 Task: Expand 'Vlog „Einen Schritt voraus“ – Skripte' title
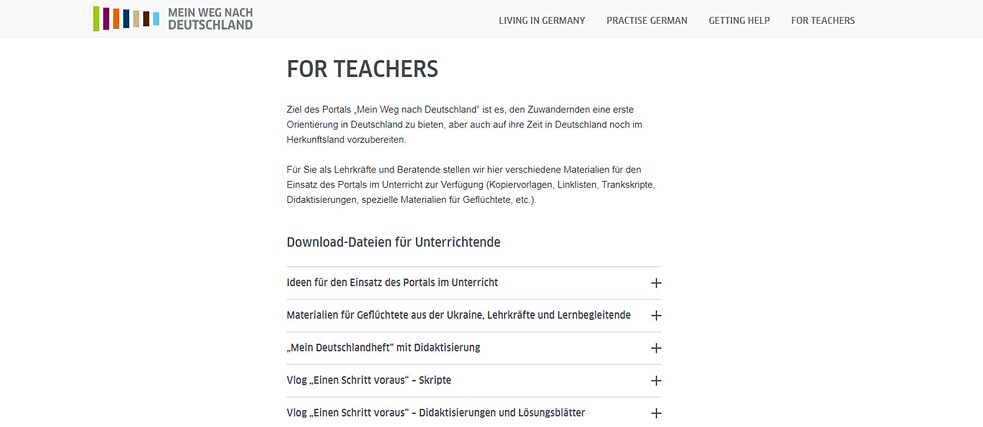coord(375,381)
